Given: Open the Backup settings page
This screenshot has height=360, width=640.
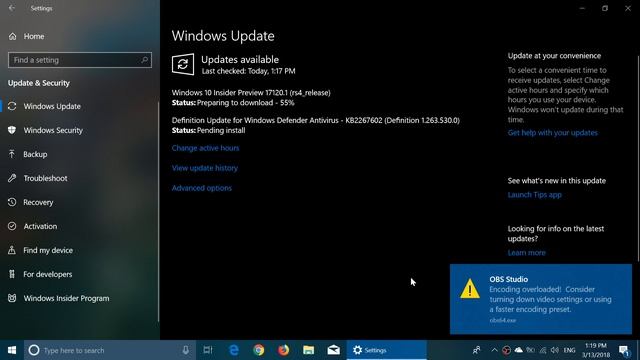Looking at the screenshot, I should click(80, 154).
